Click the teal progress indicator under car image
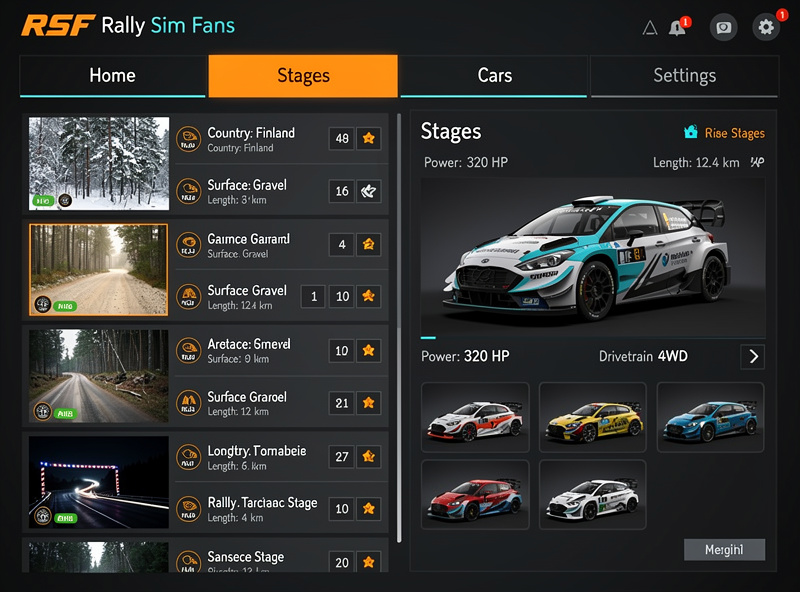Image resolution: width=800 pixels, height=592 pixels. [x=428, y=338]
